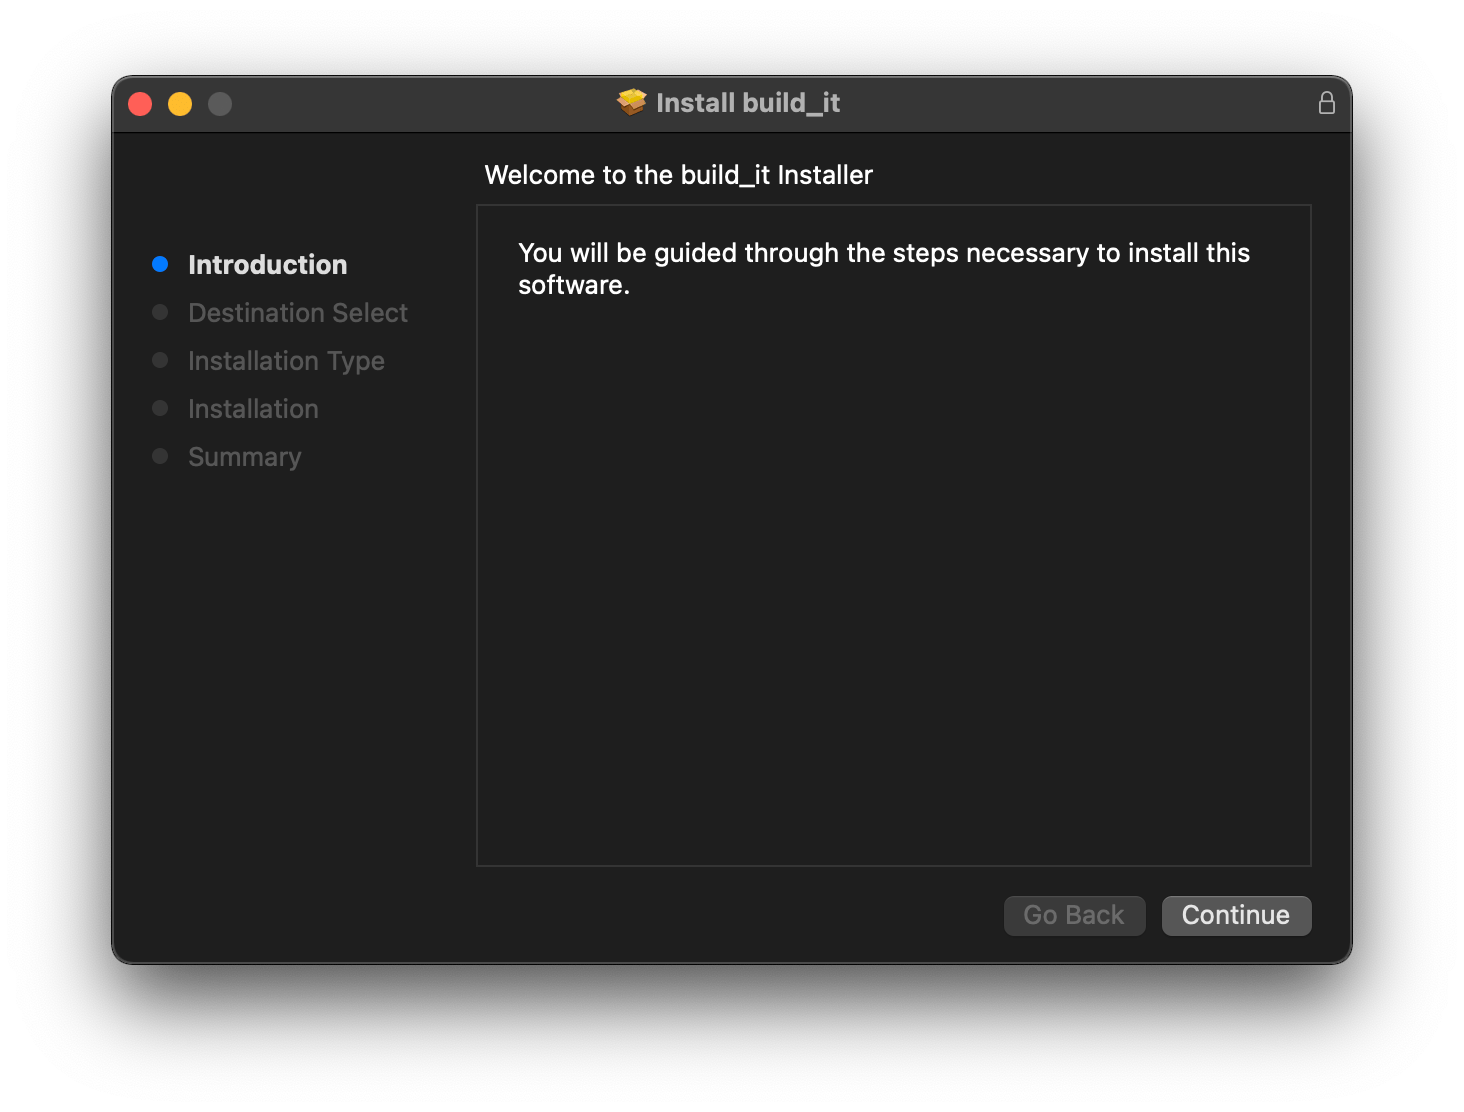Click the introduction message text pane
Screen dimensions: 1464x1112
click(894, 535)
